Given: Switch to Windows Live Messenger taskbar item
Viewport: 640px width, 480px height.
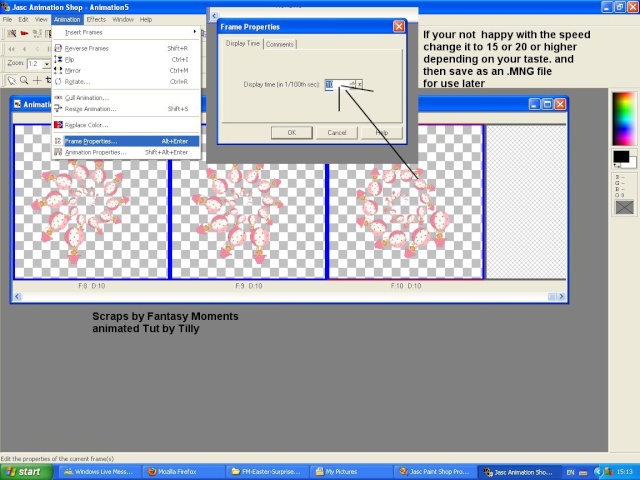Looking at the screenshot, I should click(100, 472).
